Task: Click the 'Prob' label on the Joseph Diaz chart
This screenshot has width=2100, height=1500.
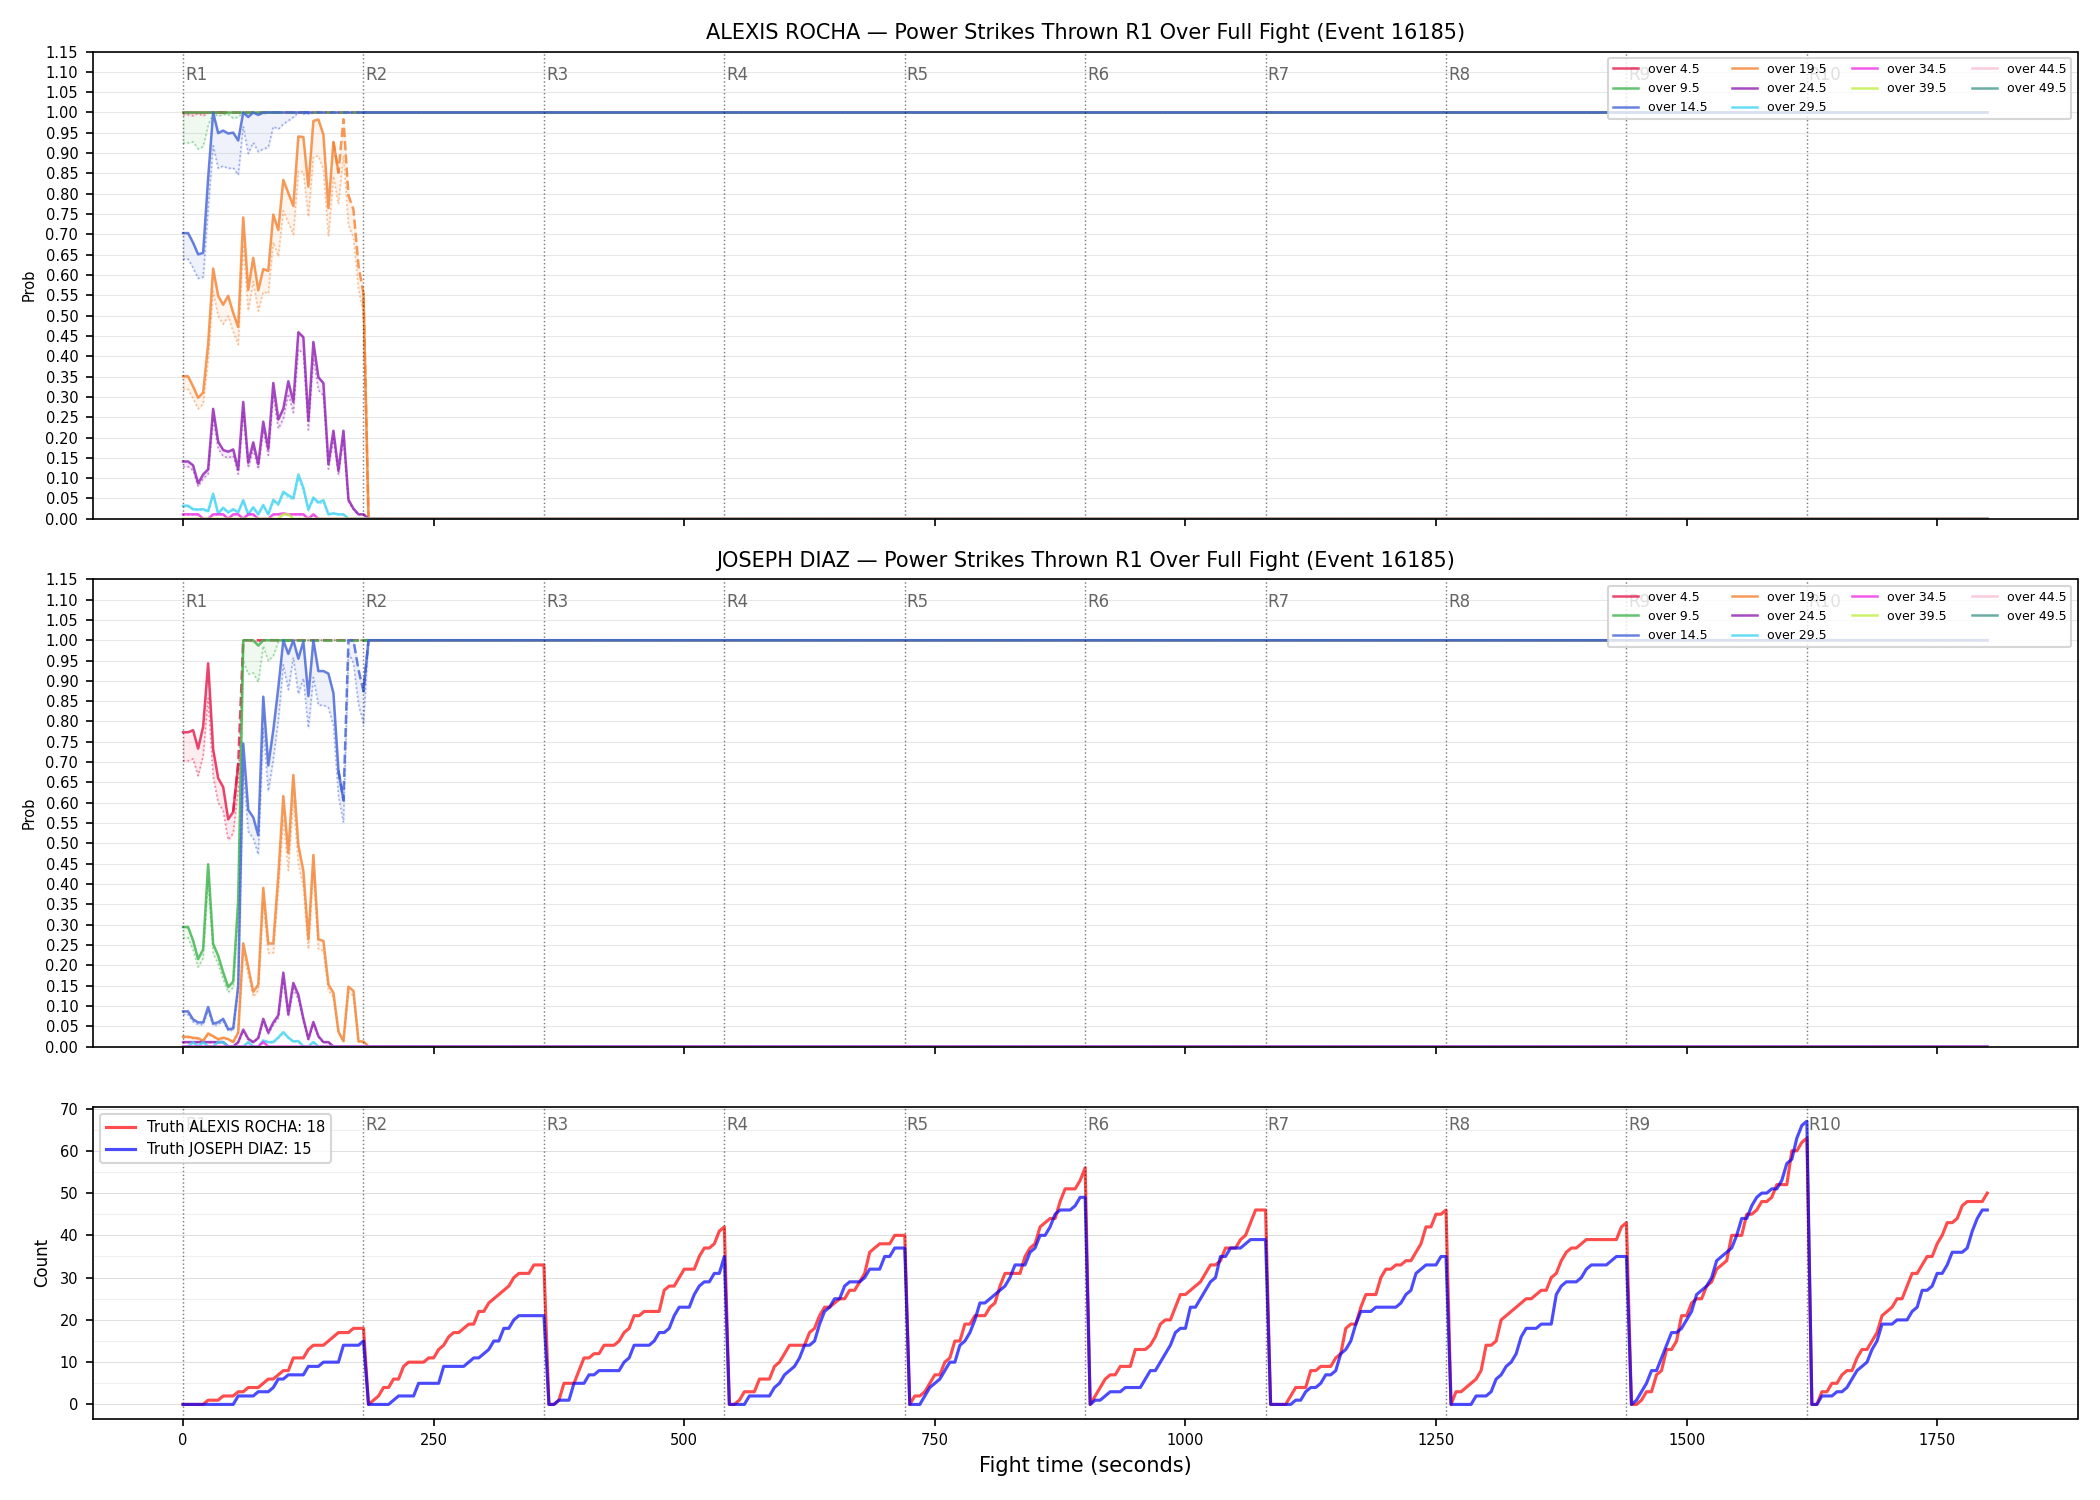Action: click(x=29, y=814)
